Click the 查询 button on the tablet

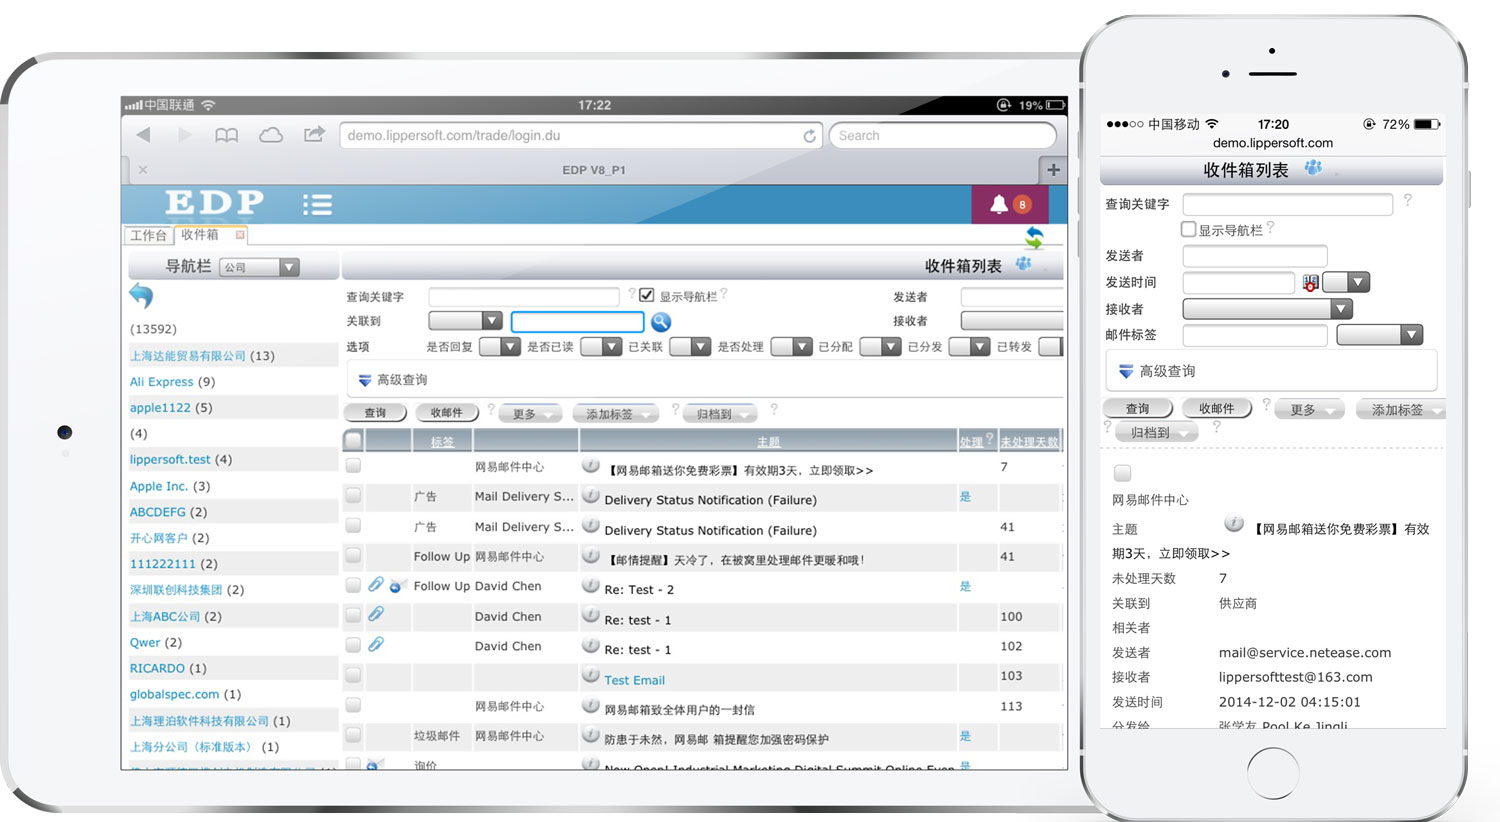pos(375,412)
